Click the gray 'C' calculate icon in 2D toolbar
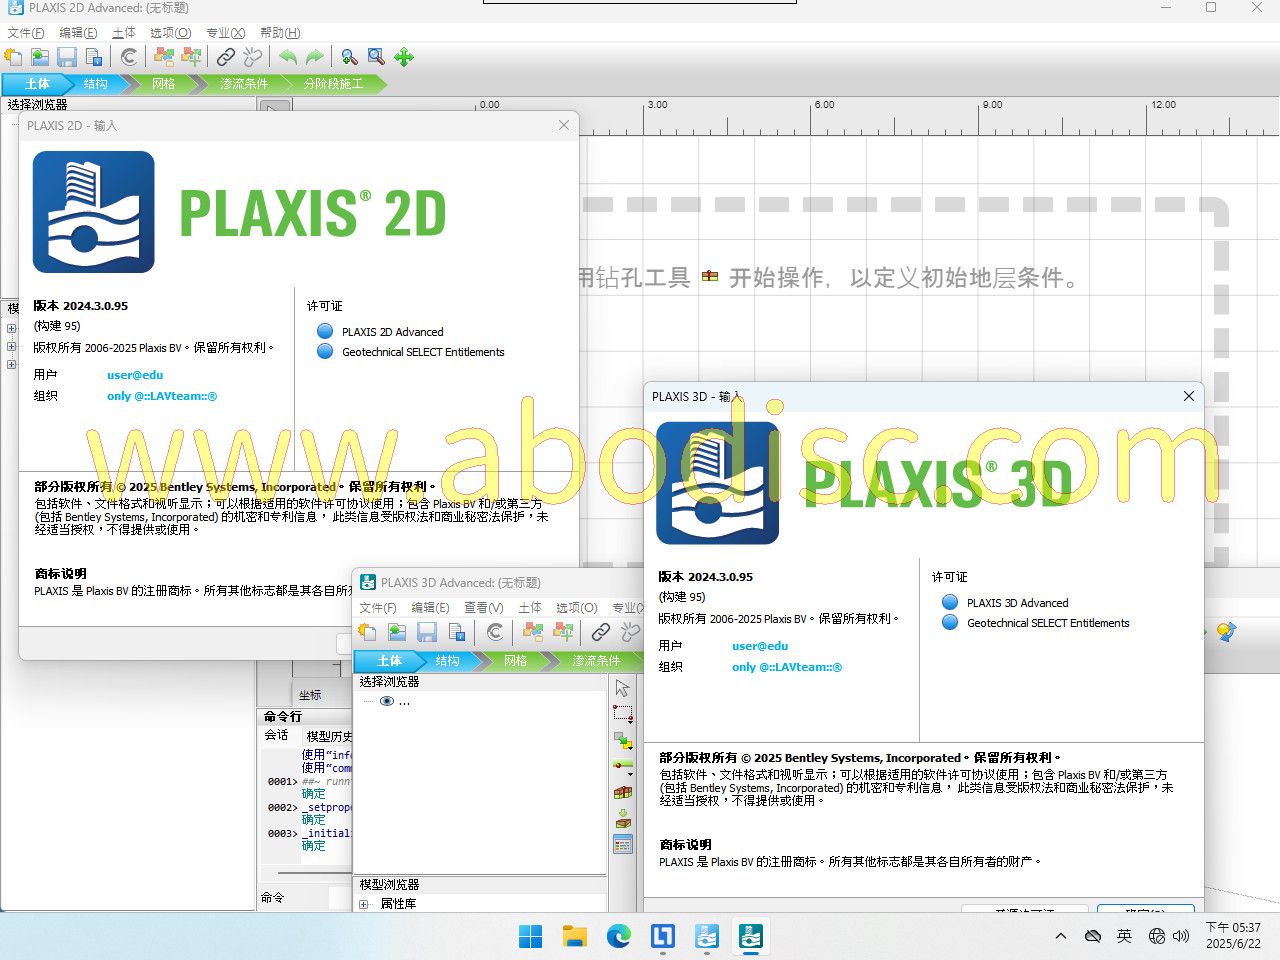The width and height of the screenshot is (1280, 960). [x=129, y=57]
